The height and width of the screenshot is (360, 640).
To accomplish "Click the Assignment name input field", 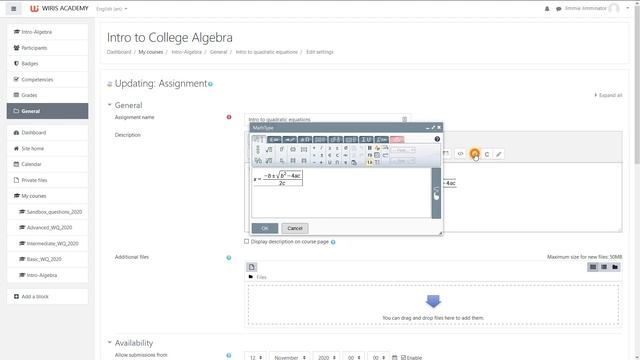I will pos(327,119).
